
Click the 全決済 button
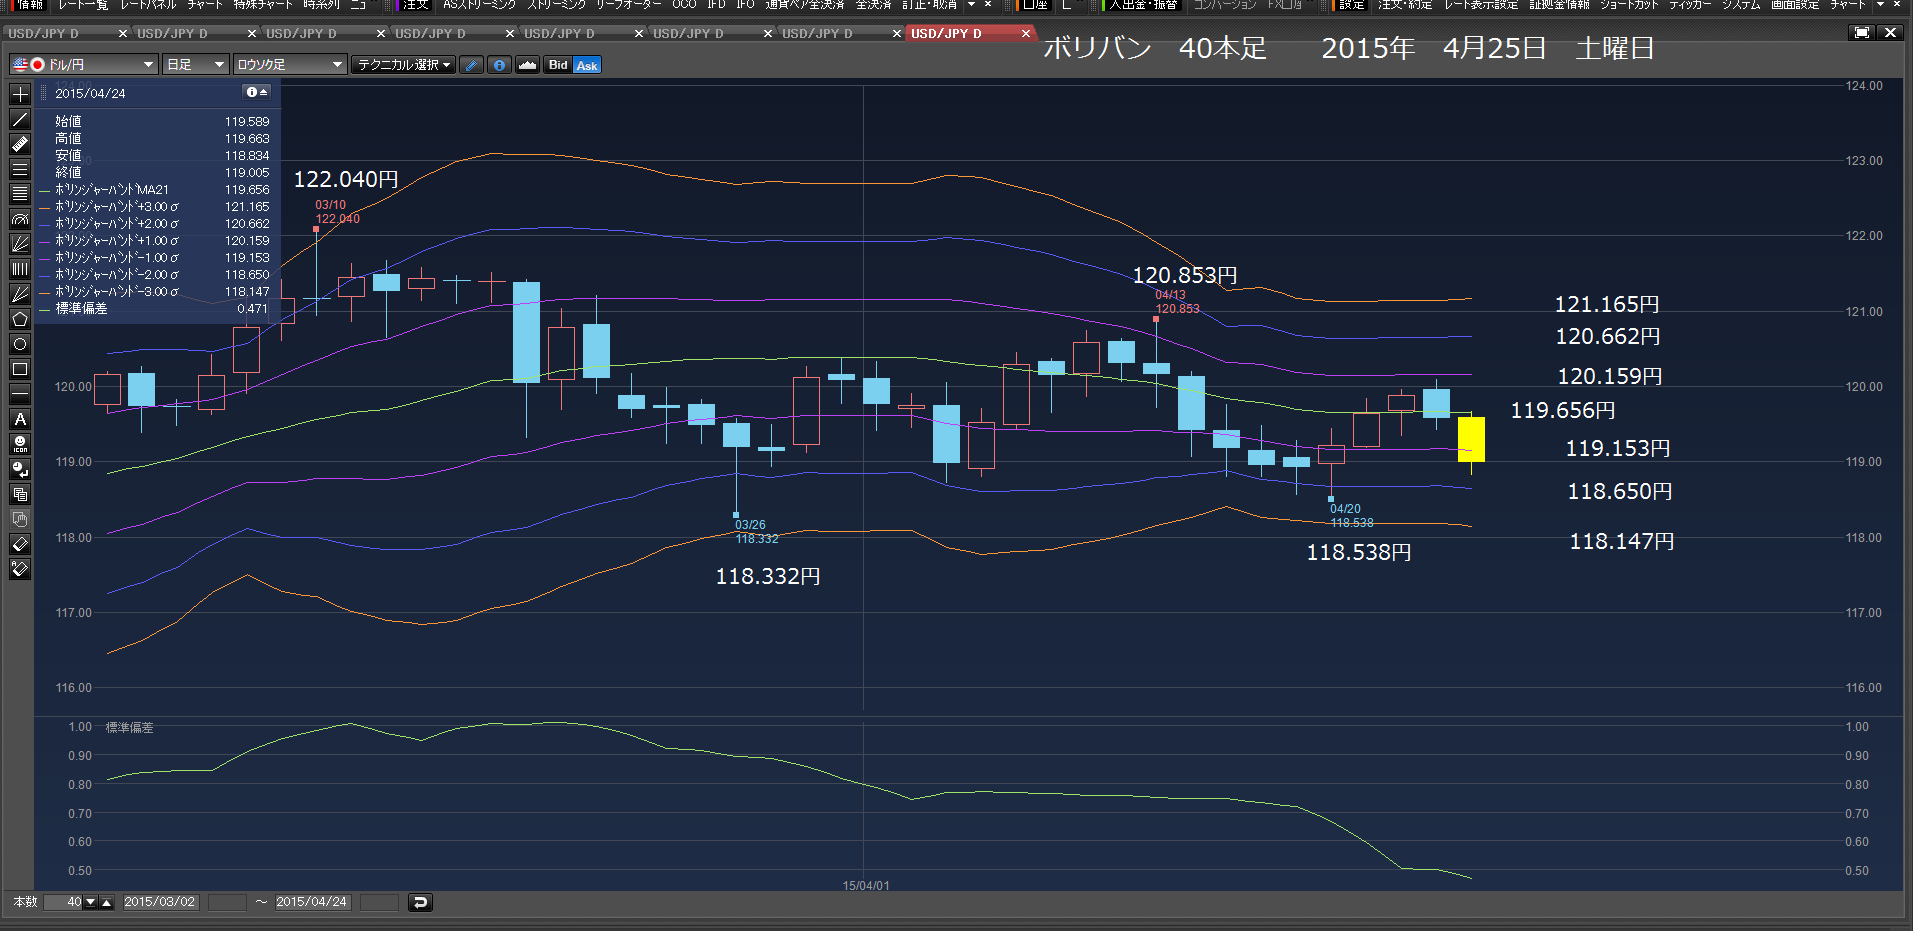point(873,5)
